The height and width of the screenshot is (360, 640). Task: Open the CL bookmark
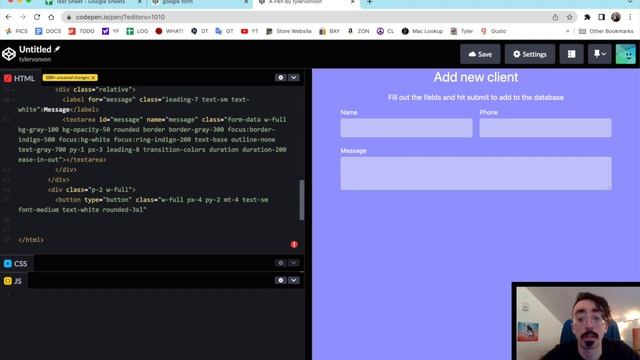point(386,31)
